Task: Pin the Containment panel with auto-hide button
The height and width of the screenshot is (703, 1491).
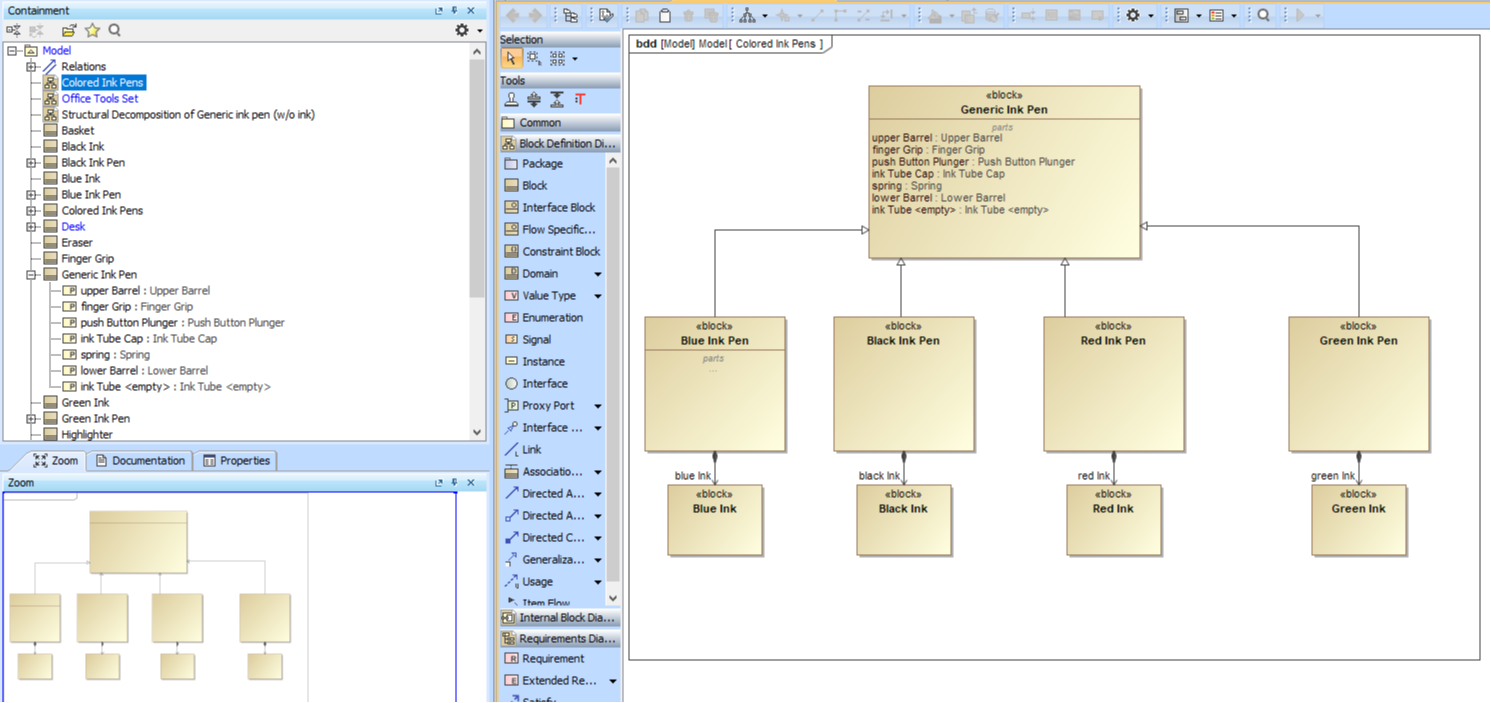Action: tap(455, 10)
